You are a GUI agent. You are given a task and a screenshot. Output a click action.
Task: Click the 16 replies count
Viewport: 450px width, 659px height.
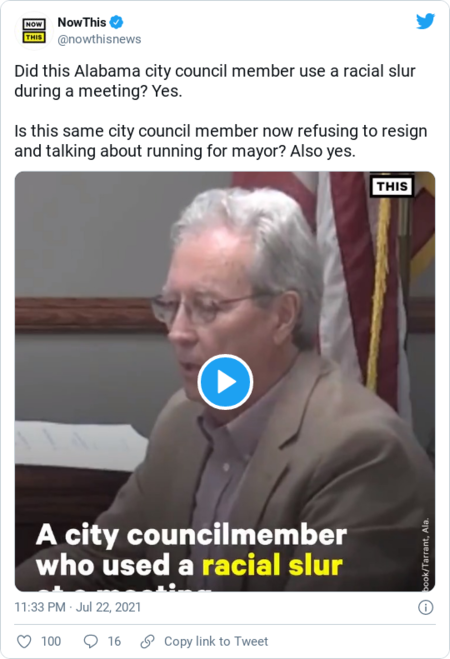114,641
